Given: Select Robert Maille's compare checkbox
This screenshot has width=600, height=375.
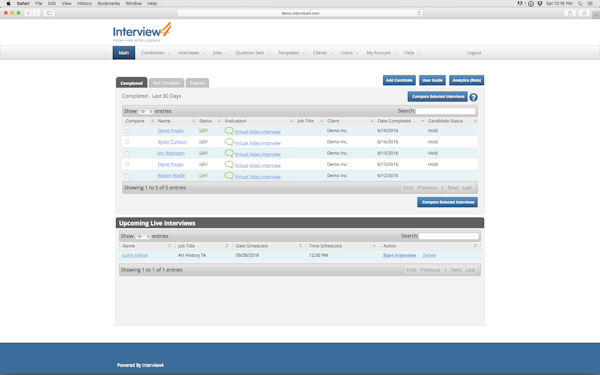Looking at the screenshot, I should point(127,176).
